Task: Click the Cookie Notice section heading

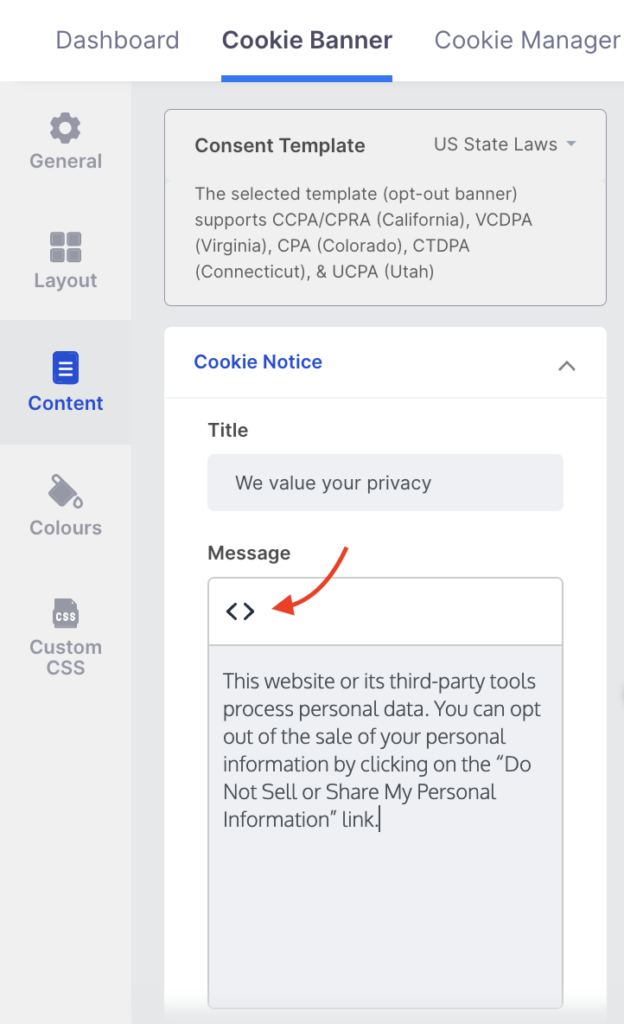Action: pyautogui.click(x=258, y=362)
